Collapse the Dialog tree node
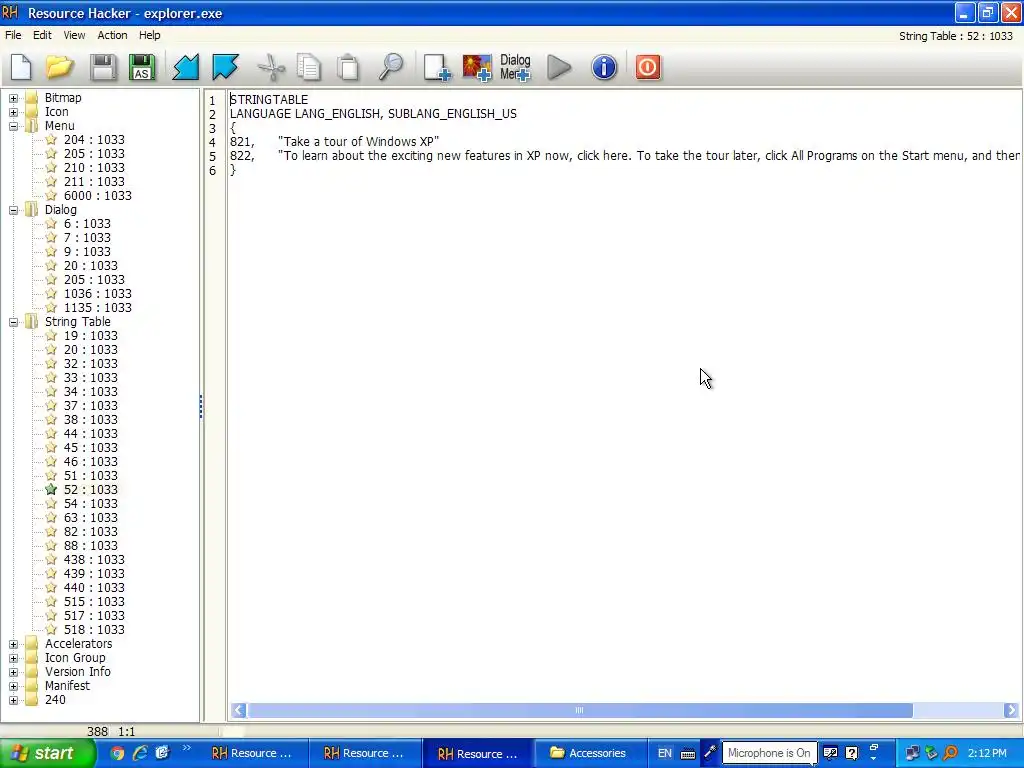Image resolution: width=1024 pixels, height=768 pixels. tap(13, 210)
